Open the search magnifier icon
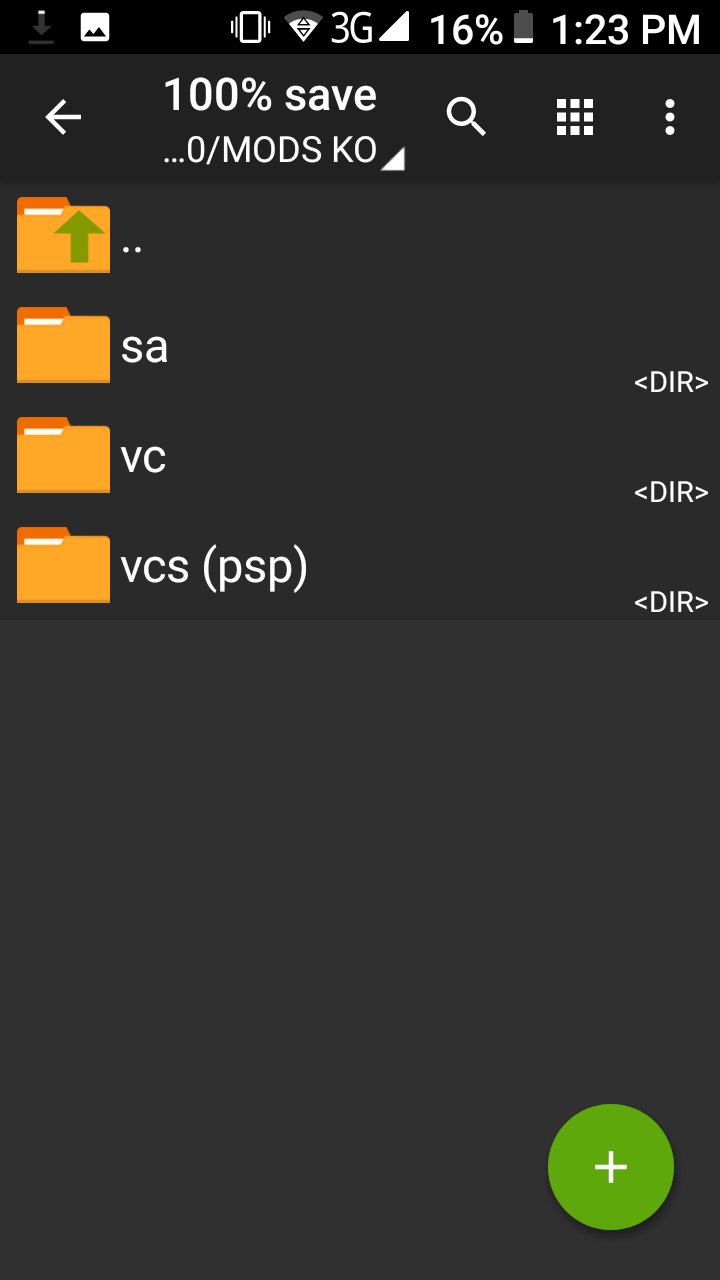Screen dimensions: 720x1280 click(x=466, y=118)
